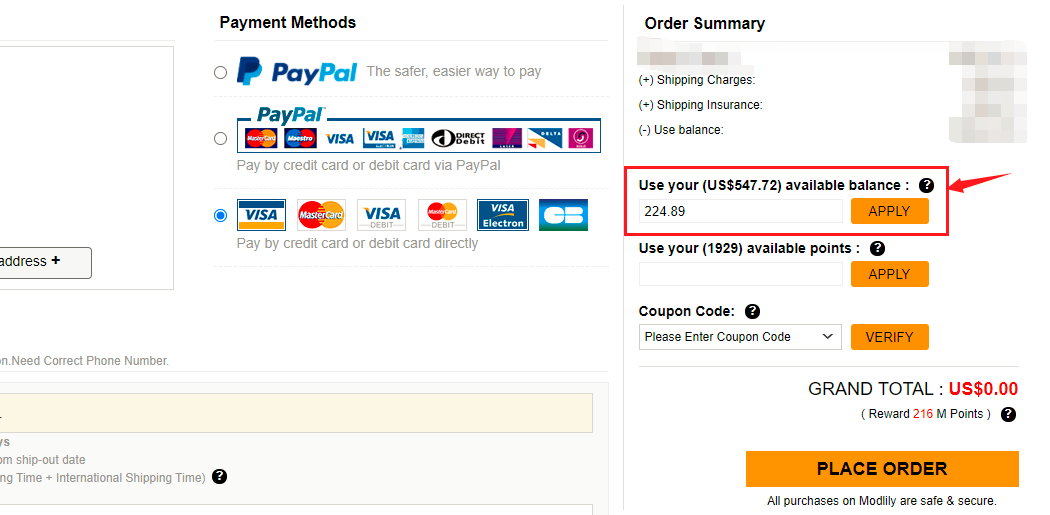Open help icon beside available balance
Viewport: 1050px width, 515px height.
pos(927,185)
